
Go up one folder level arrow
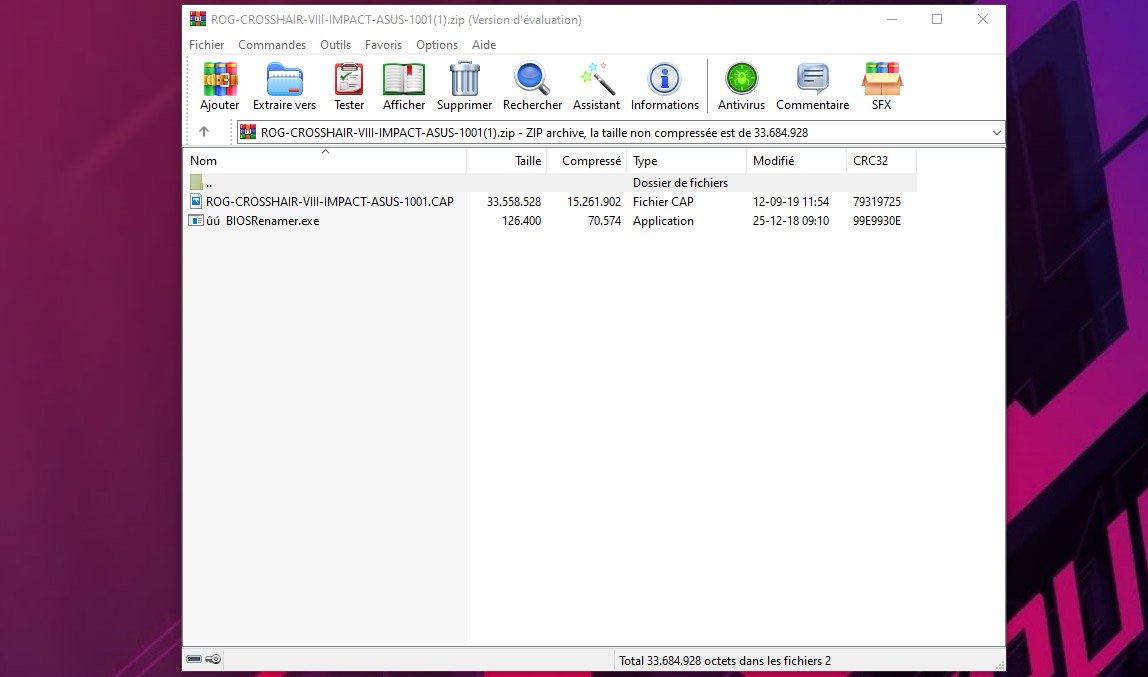coord(204,132)
